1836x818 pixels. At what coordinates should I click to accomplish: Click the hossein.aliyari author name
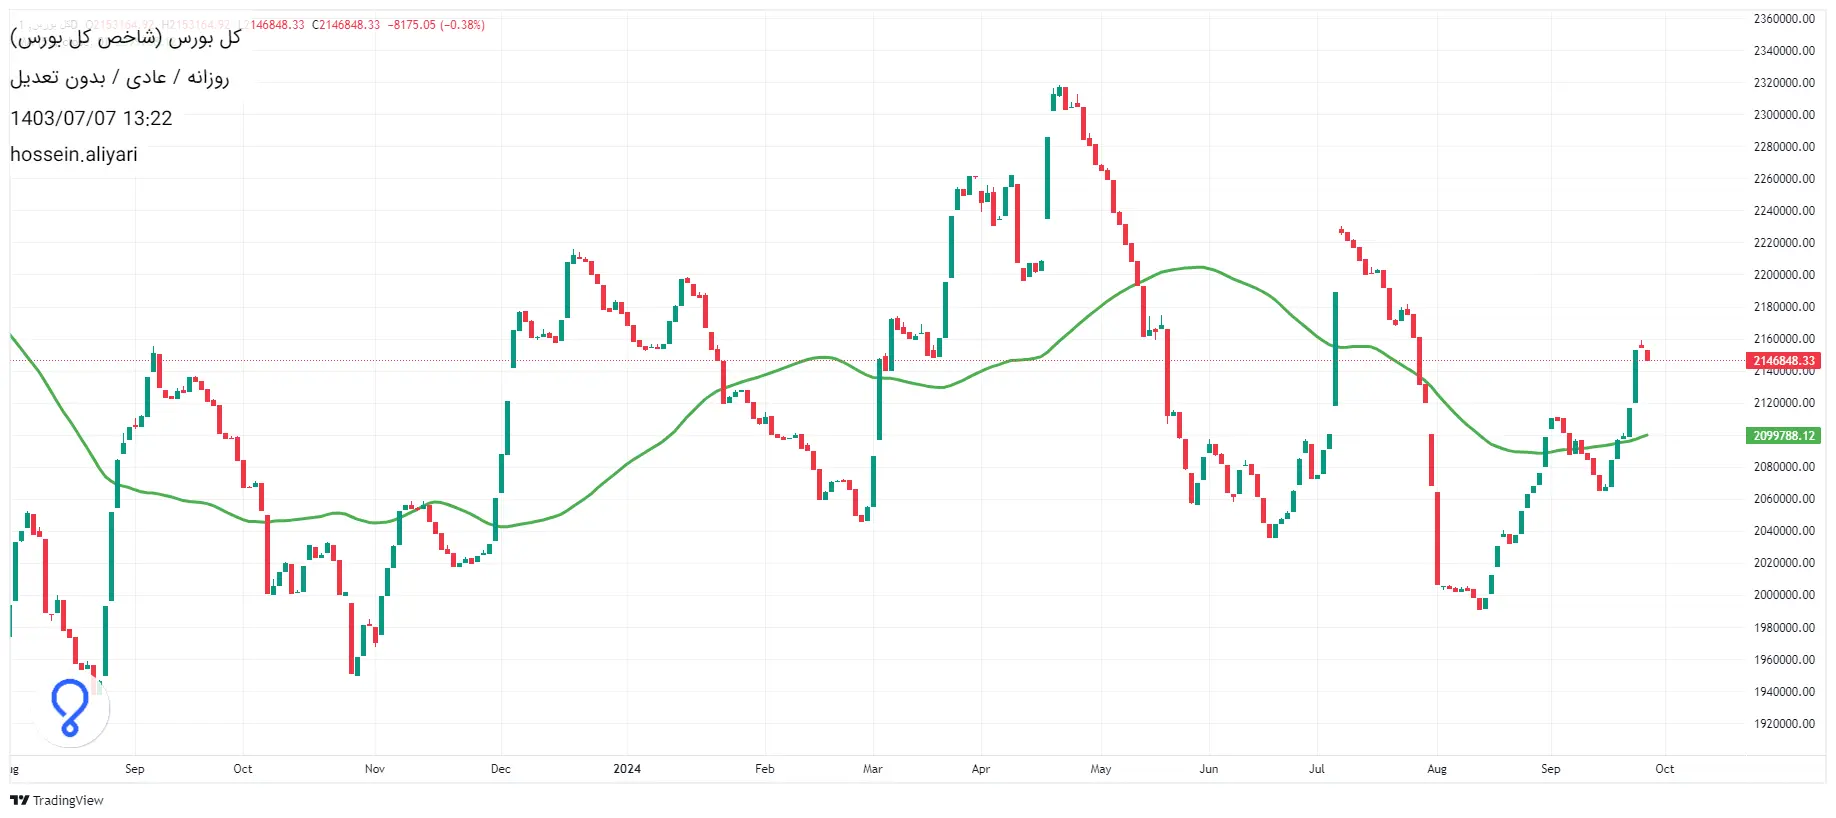pyautogui.click(x=74, y=155)
